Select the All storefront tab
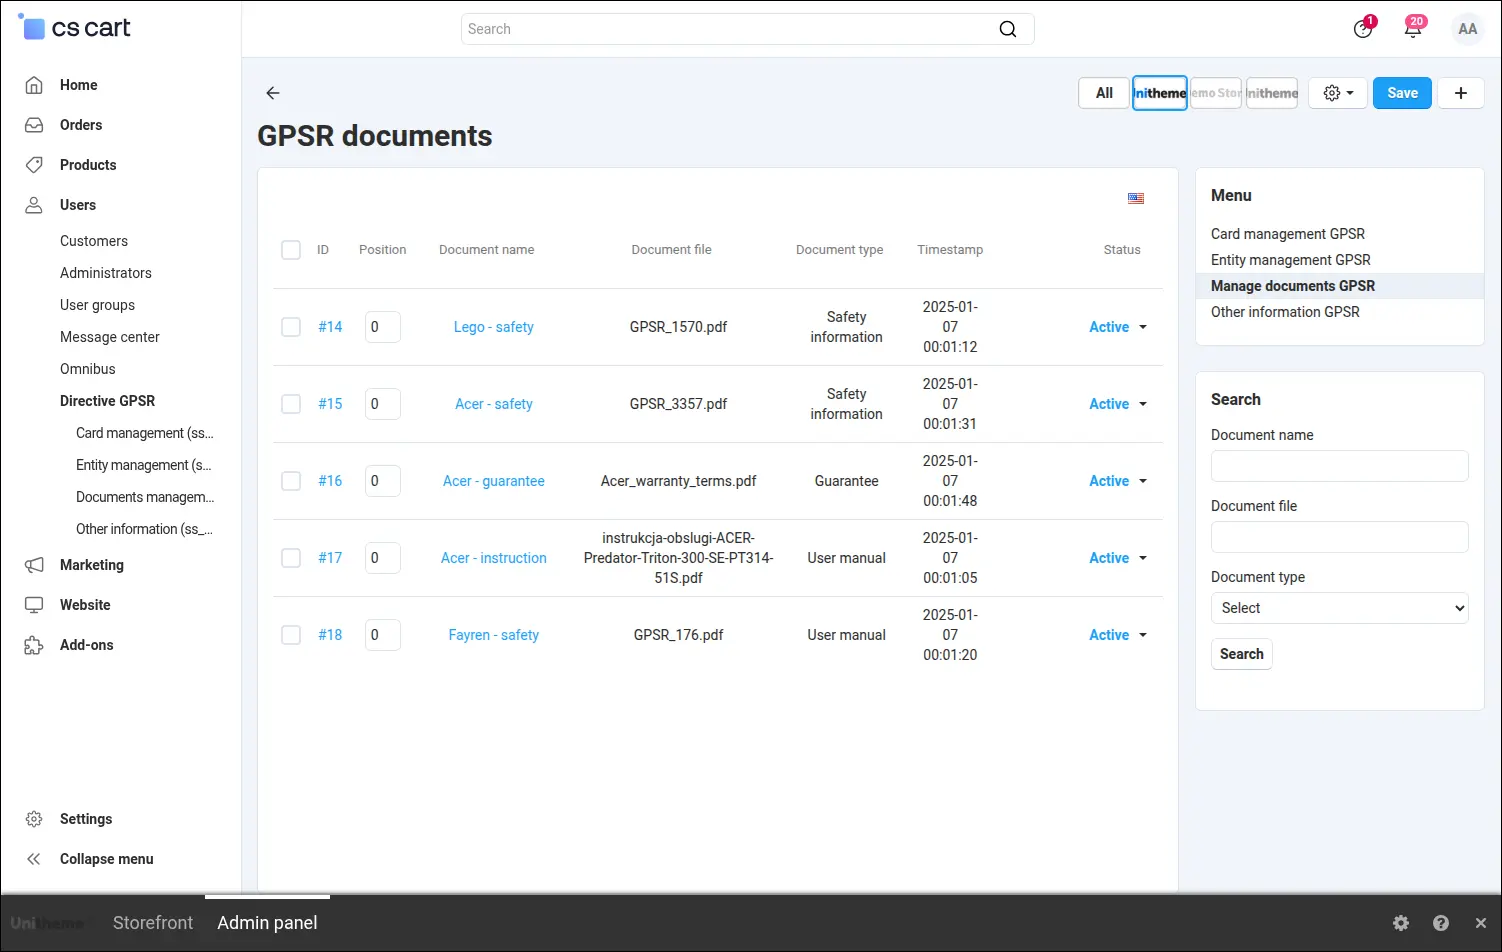 1104,93
